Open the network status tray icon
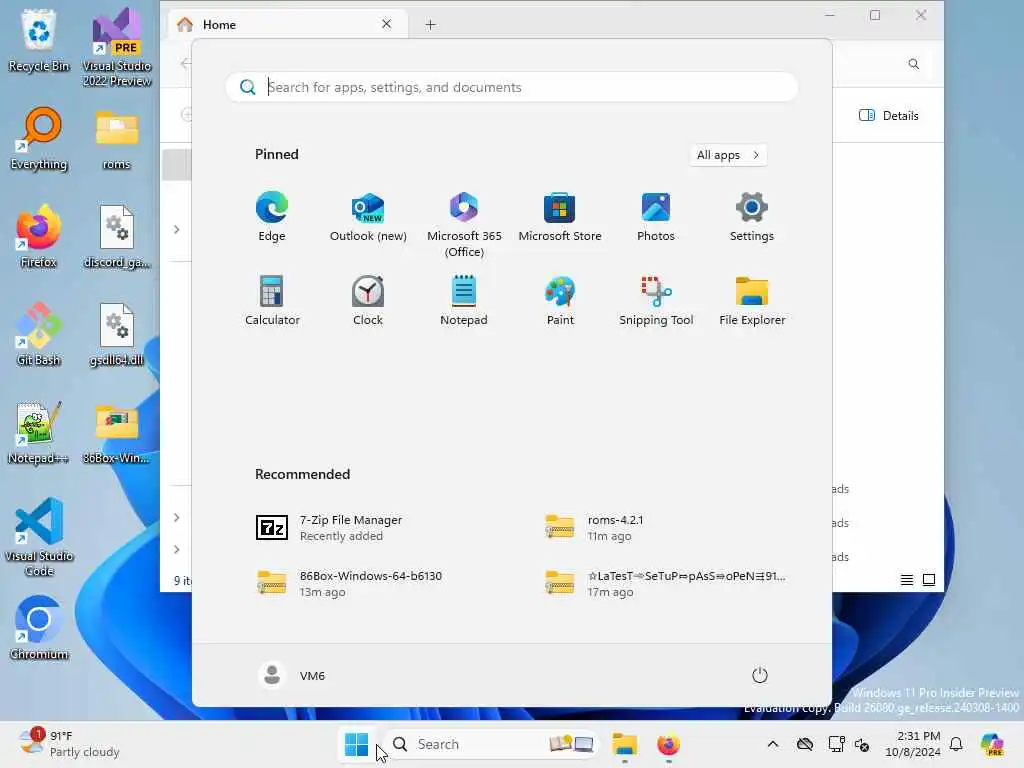Image resolution: width=1024 pixels, height=768 pixels. pyautogui.click(x=836, y=744)
